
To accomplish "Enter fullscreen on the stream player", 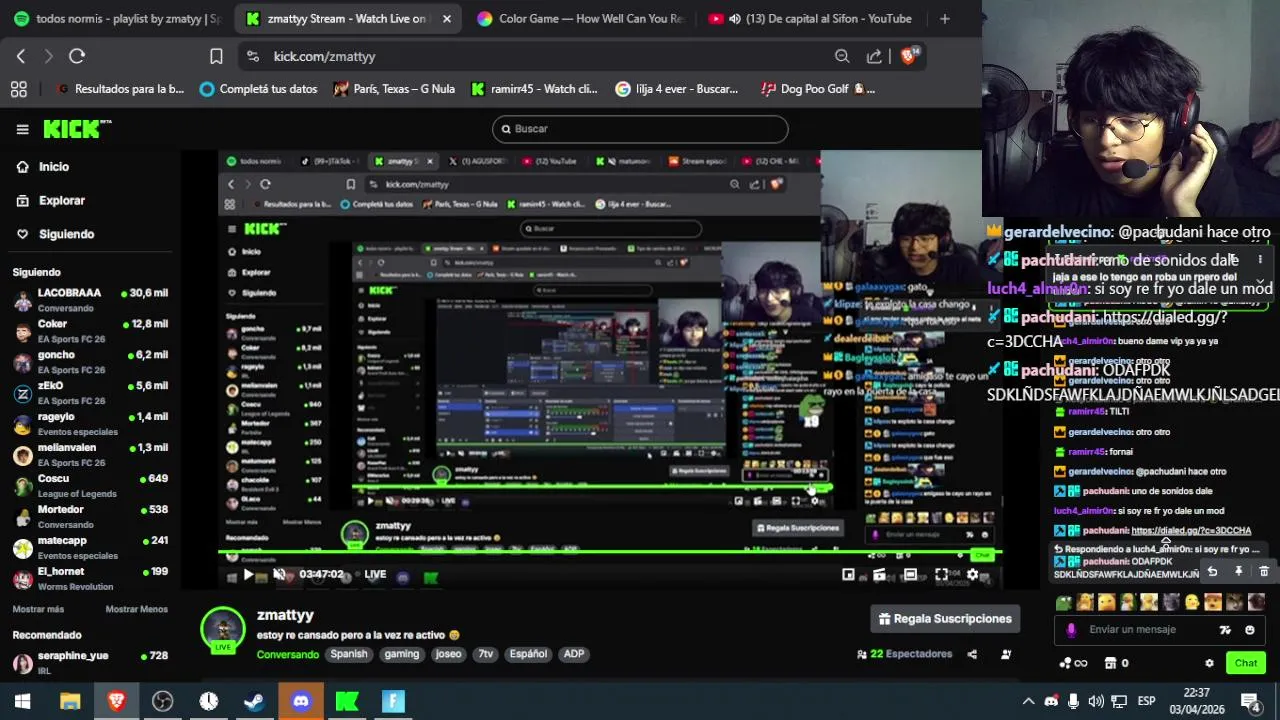I will pyautogui.click(x=941, y=575).
